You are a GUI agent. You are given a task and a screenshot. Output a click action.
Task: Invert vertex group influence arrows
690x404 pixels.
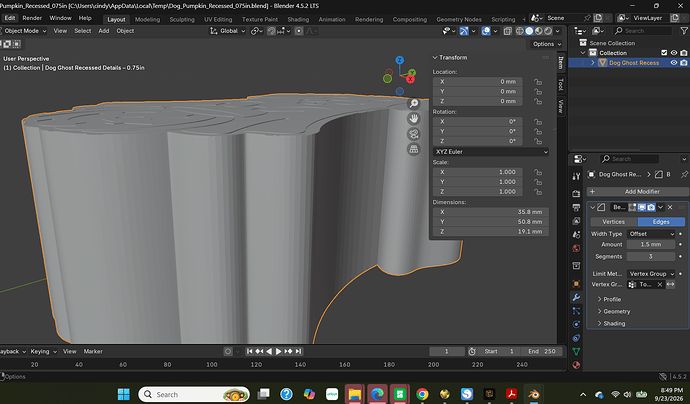click(x=670, y=285)
